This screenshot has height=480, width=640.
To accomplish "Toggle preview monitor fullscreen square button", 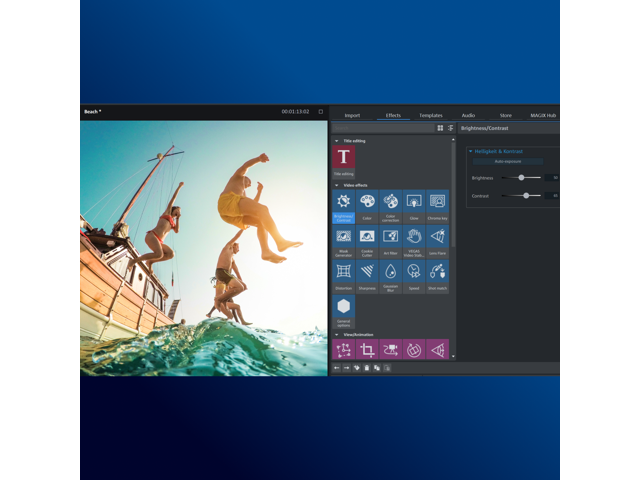I will point(321,112).
